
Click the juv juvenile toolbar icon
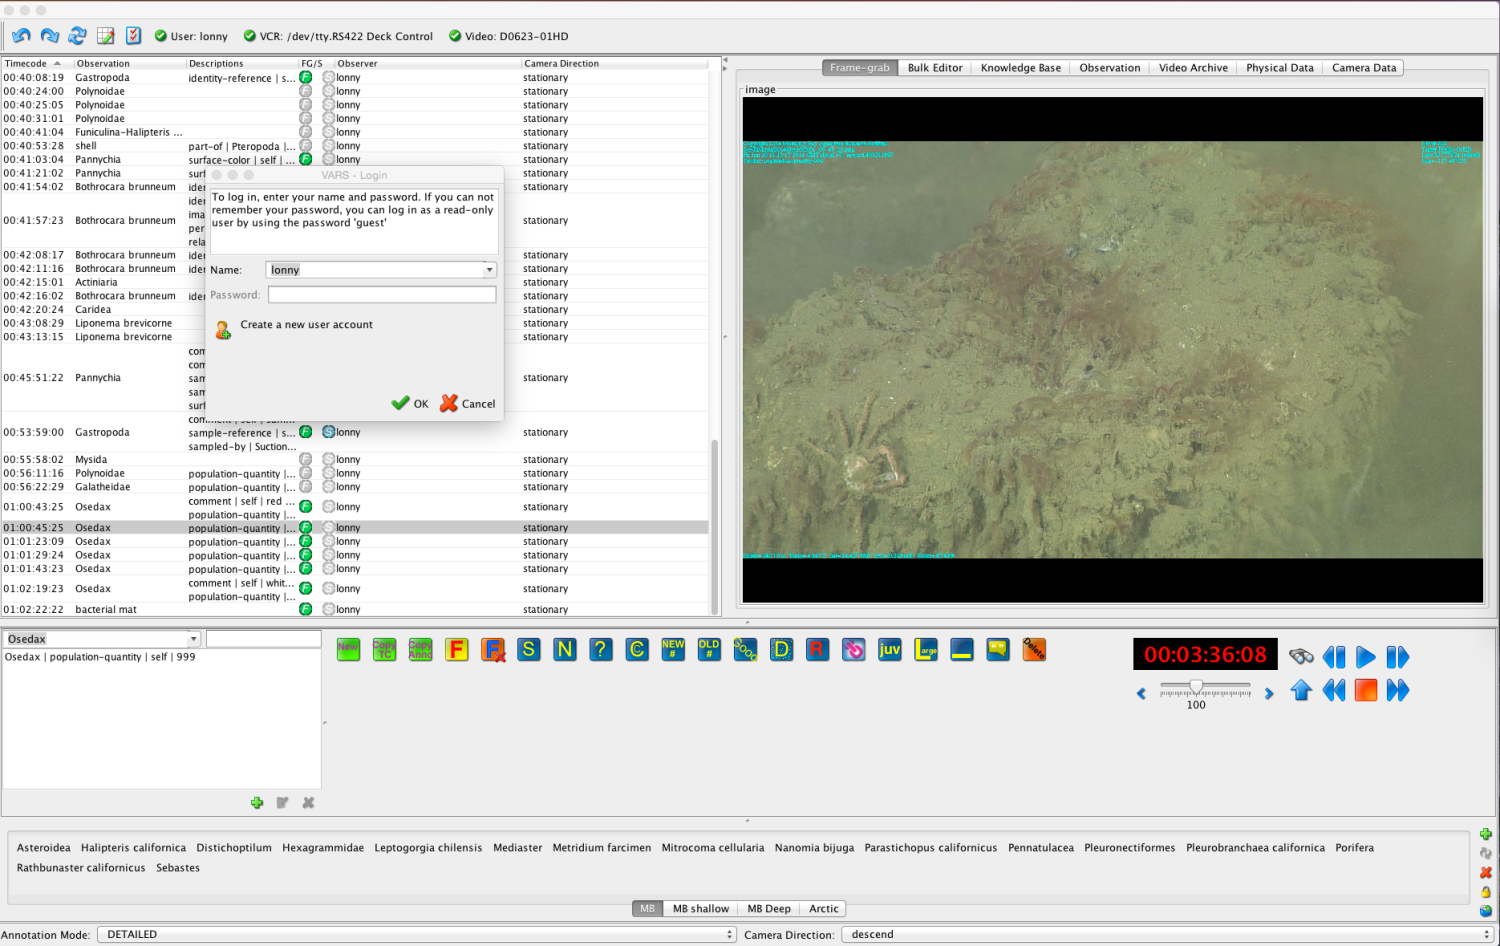click(x=889, y=650)
